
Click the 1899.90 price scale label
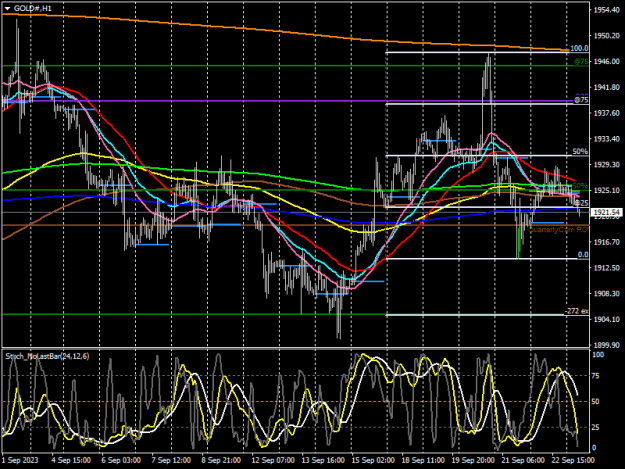(606, 345)
